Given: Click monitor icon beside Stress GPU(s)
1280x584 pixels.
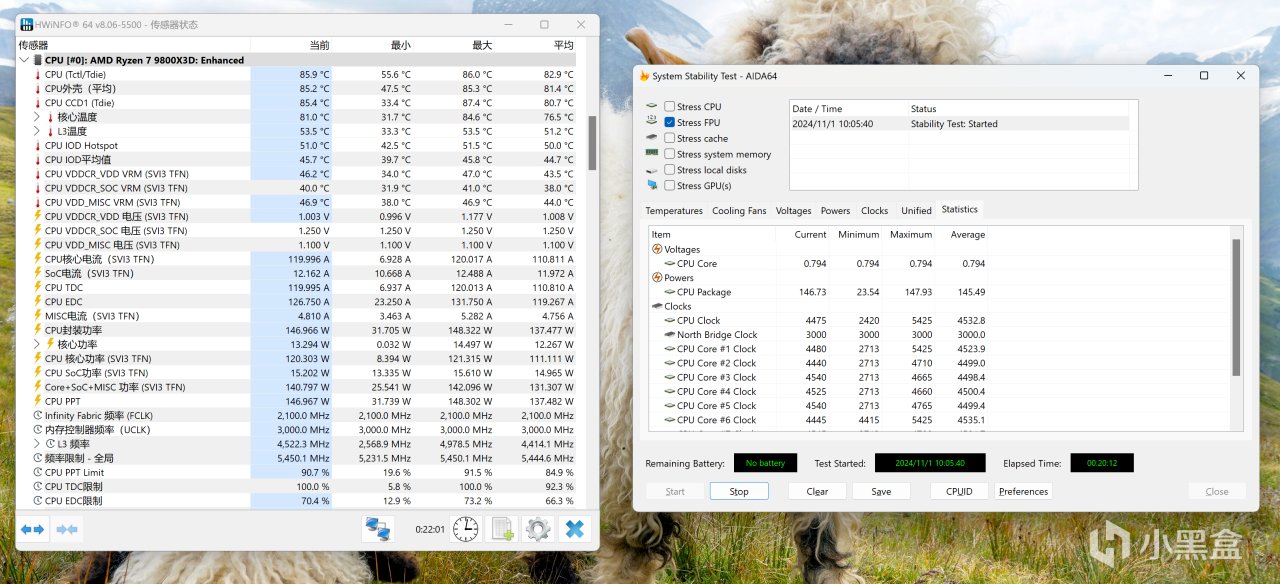Looking at the screenshot, I should point(652,185).
